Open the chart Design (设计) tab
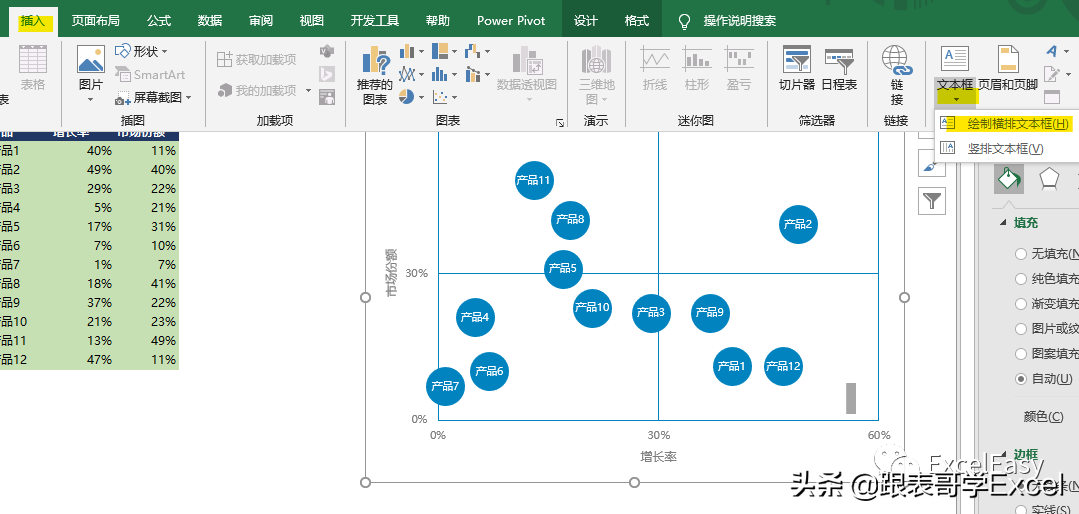Image resolution: width=1079 pixels, height=514 pixels. click(586, 21)
